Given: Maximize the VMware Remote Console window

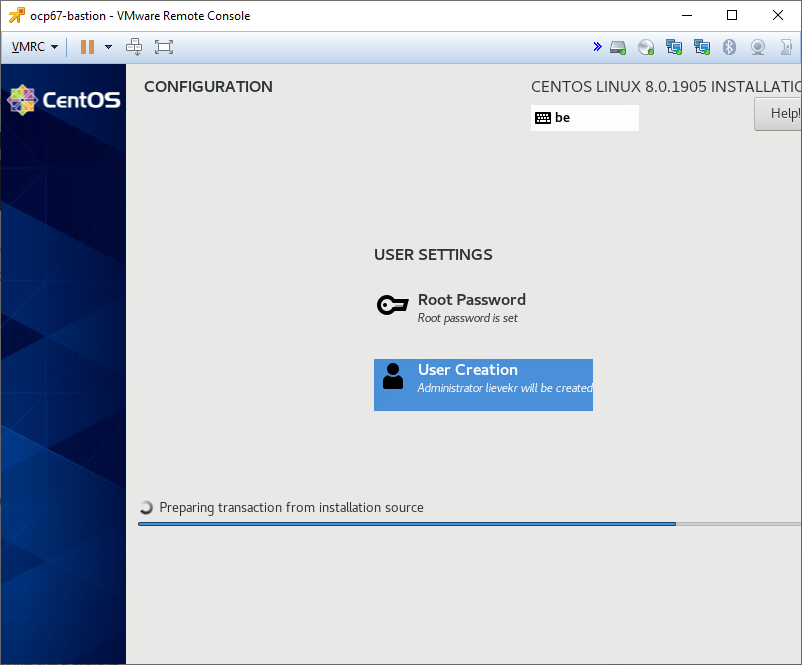Looking at the screenshot, I should point(732,15).
